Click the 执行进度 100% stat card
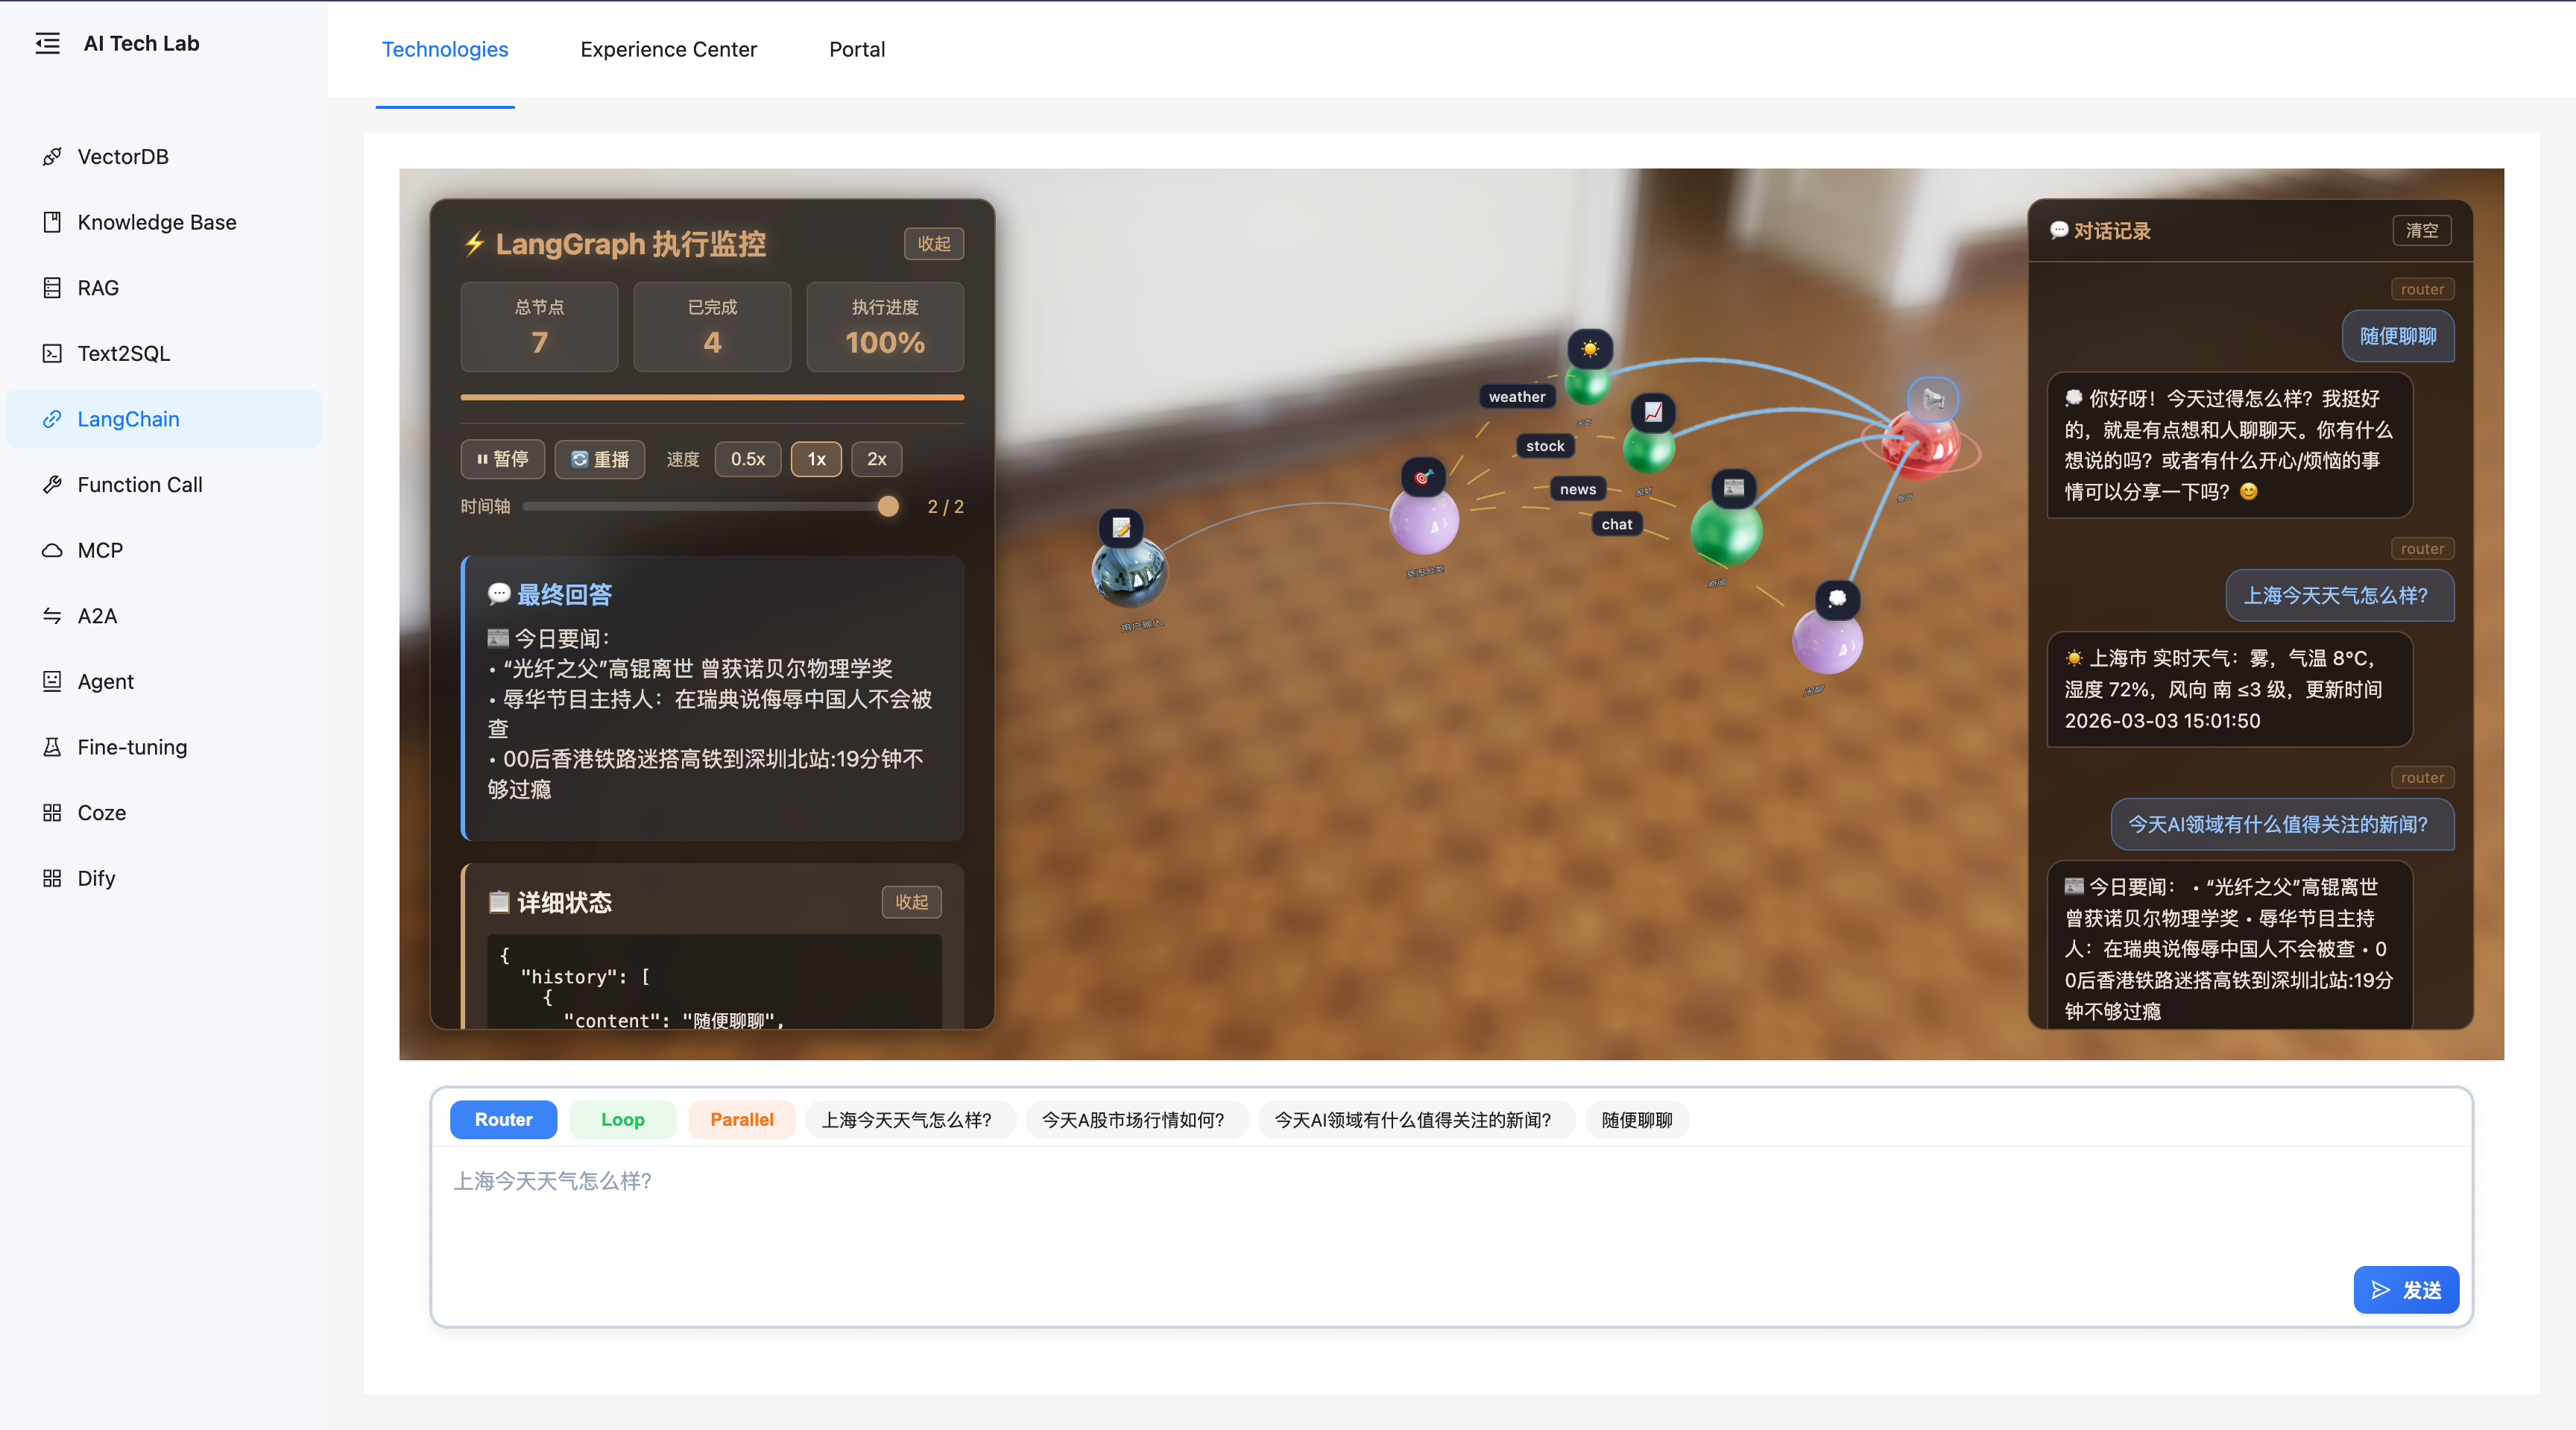The image size is (2576, 1430). point(885,327)
